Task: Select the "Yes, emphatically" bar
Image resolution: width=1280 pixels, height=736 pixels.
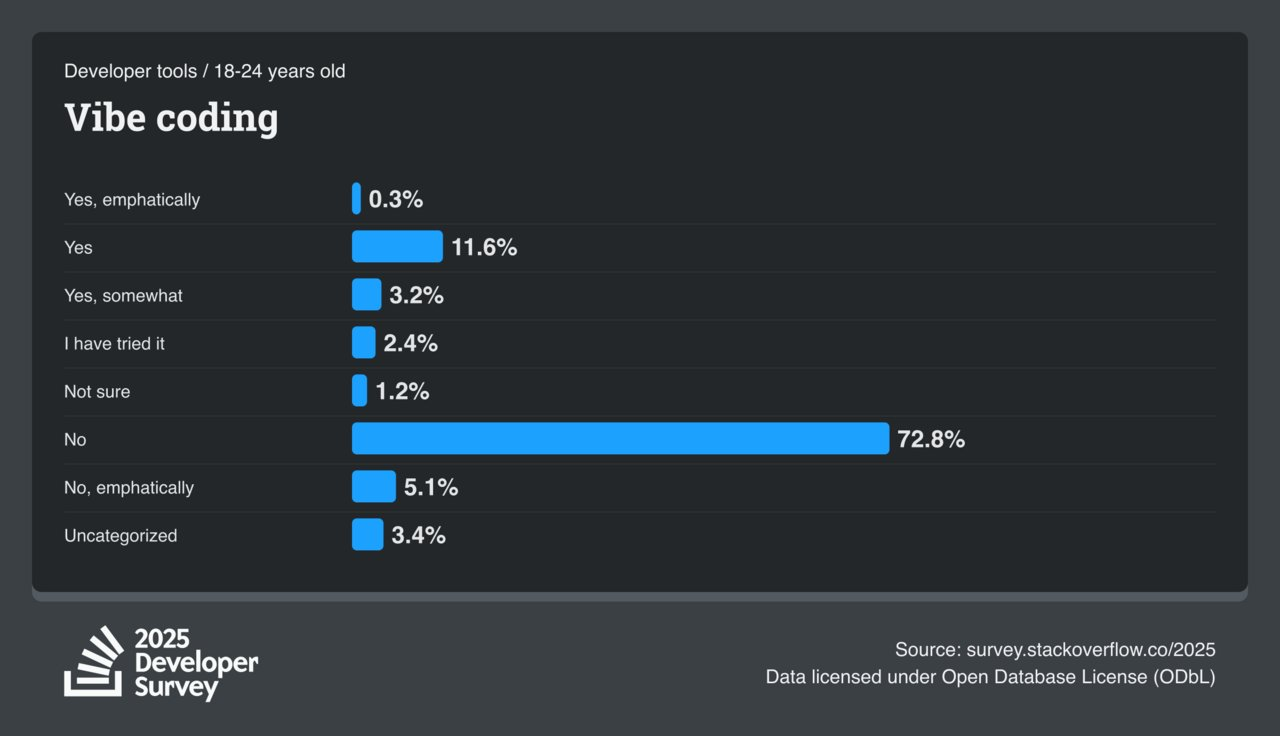Action: coord(356,198)
